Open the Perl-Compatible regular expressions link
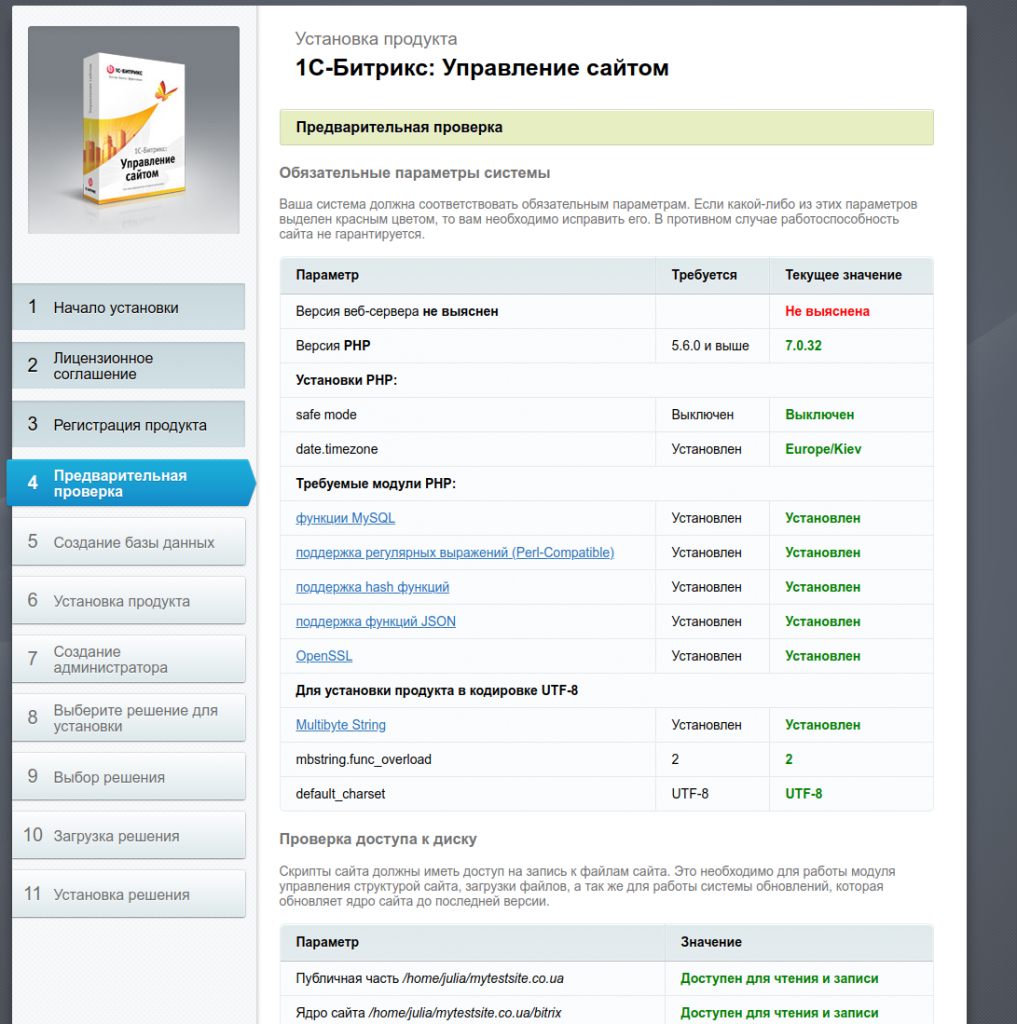 (455, 552)
